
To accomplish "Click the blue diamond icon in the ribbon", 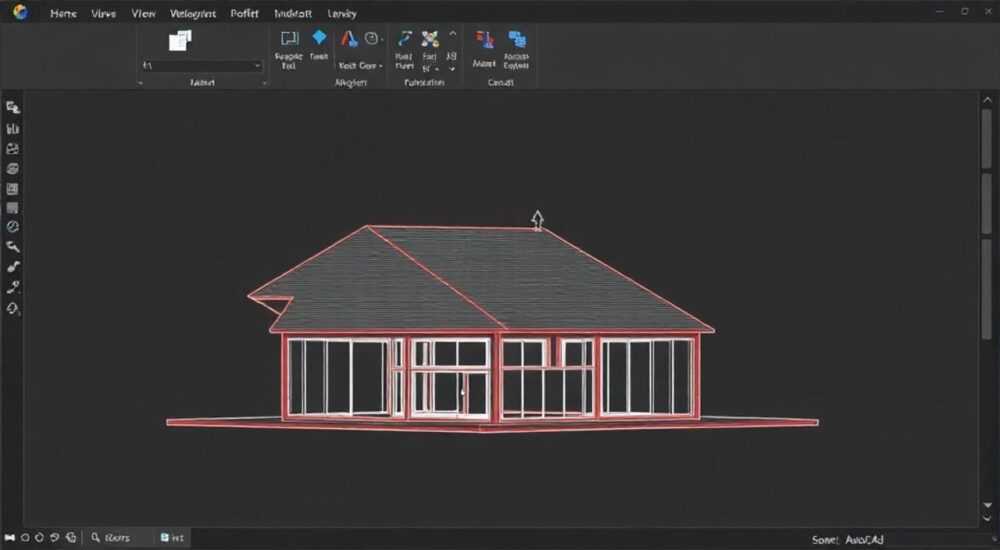I will click(319, 38).
